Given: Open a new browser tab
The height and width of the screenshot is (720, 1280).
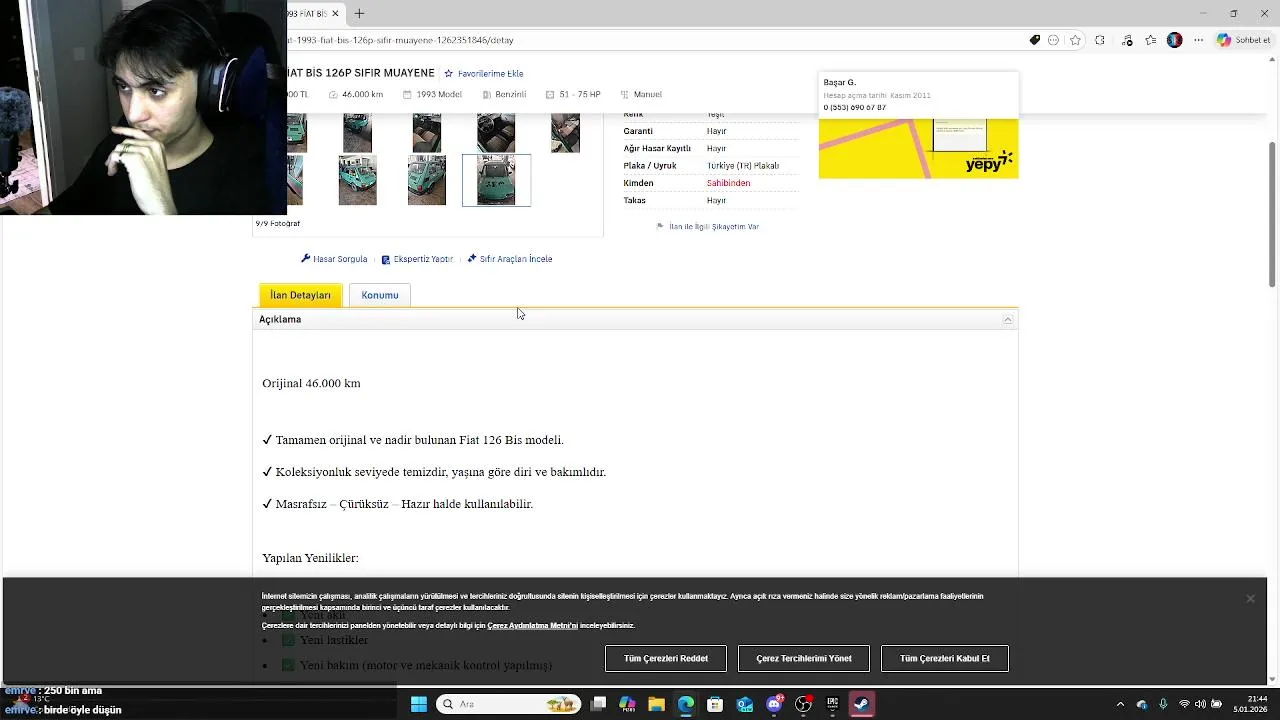Looking at the screenshot, I should pyautogui.click(x=359, y=13).
